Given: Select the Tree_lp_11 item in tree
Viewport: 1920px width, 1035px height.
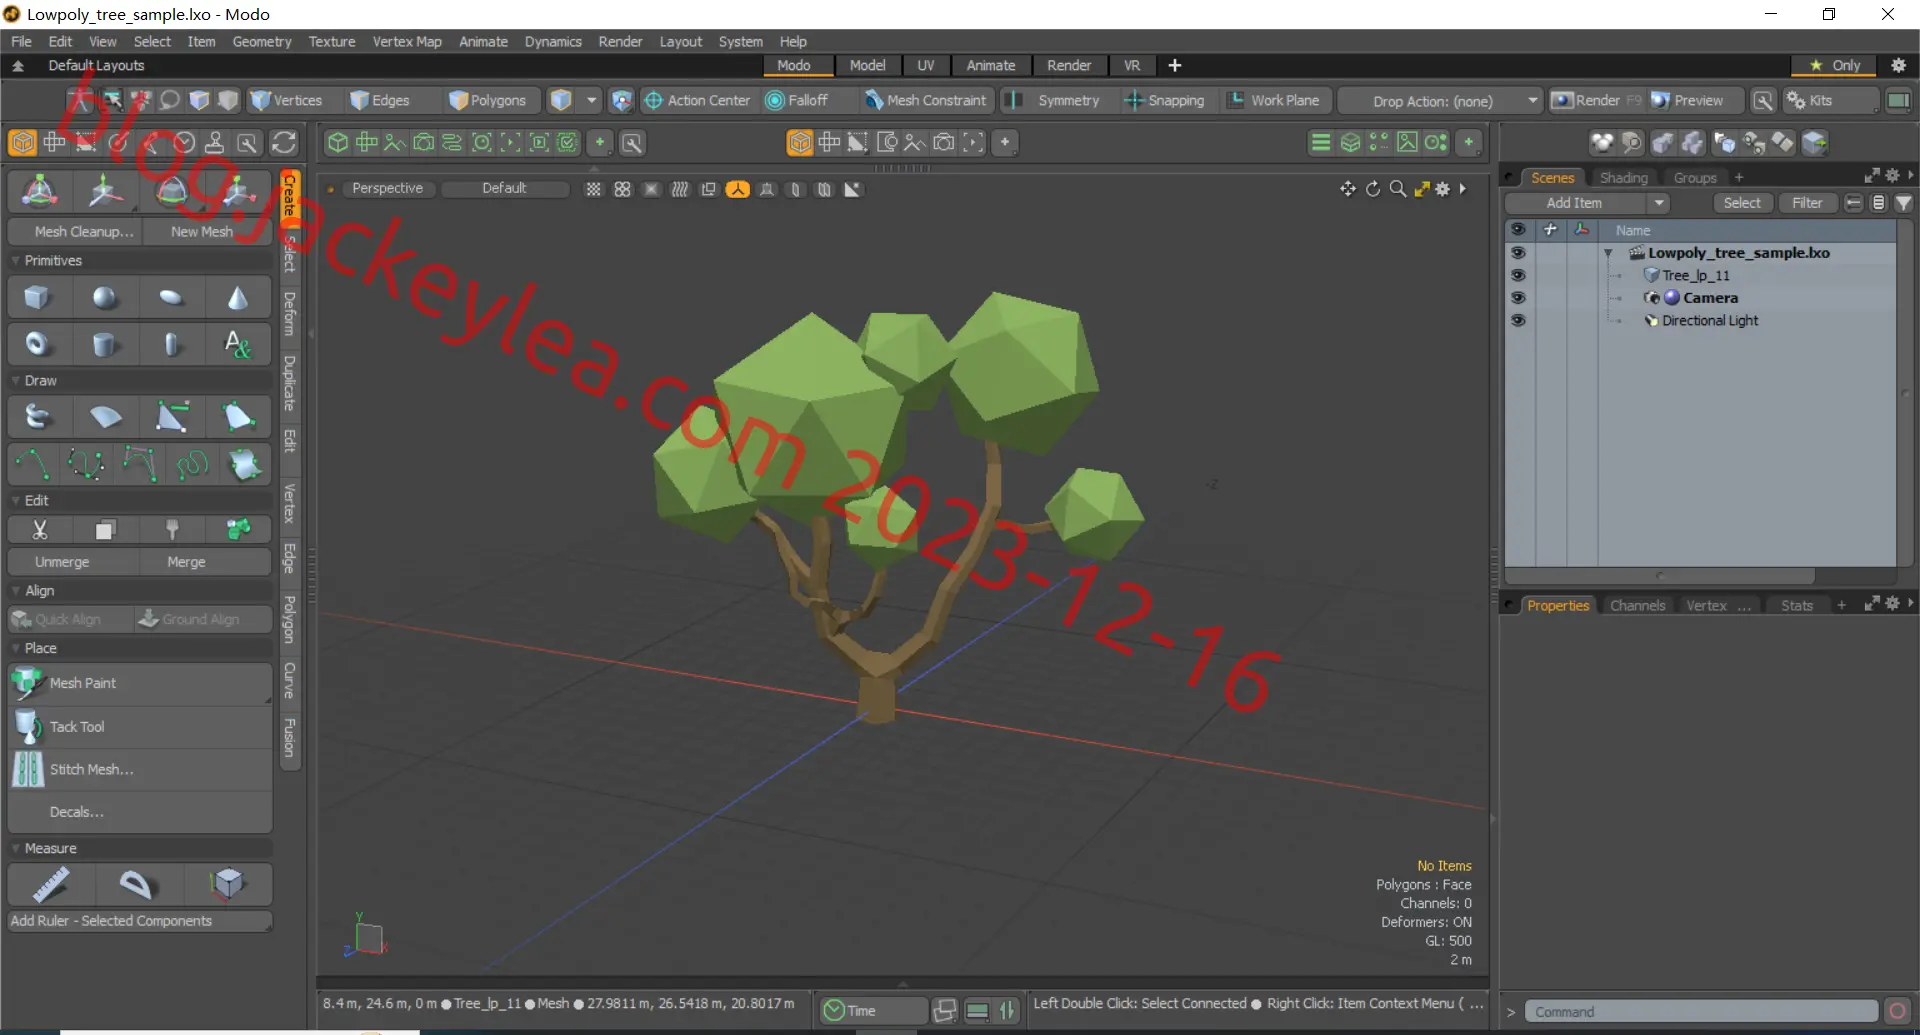Looking at the screenshot, I should [1696, 275].
